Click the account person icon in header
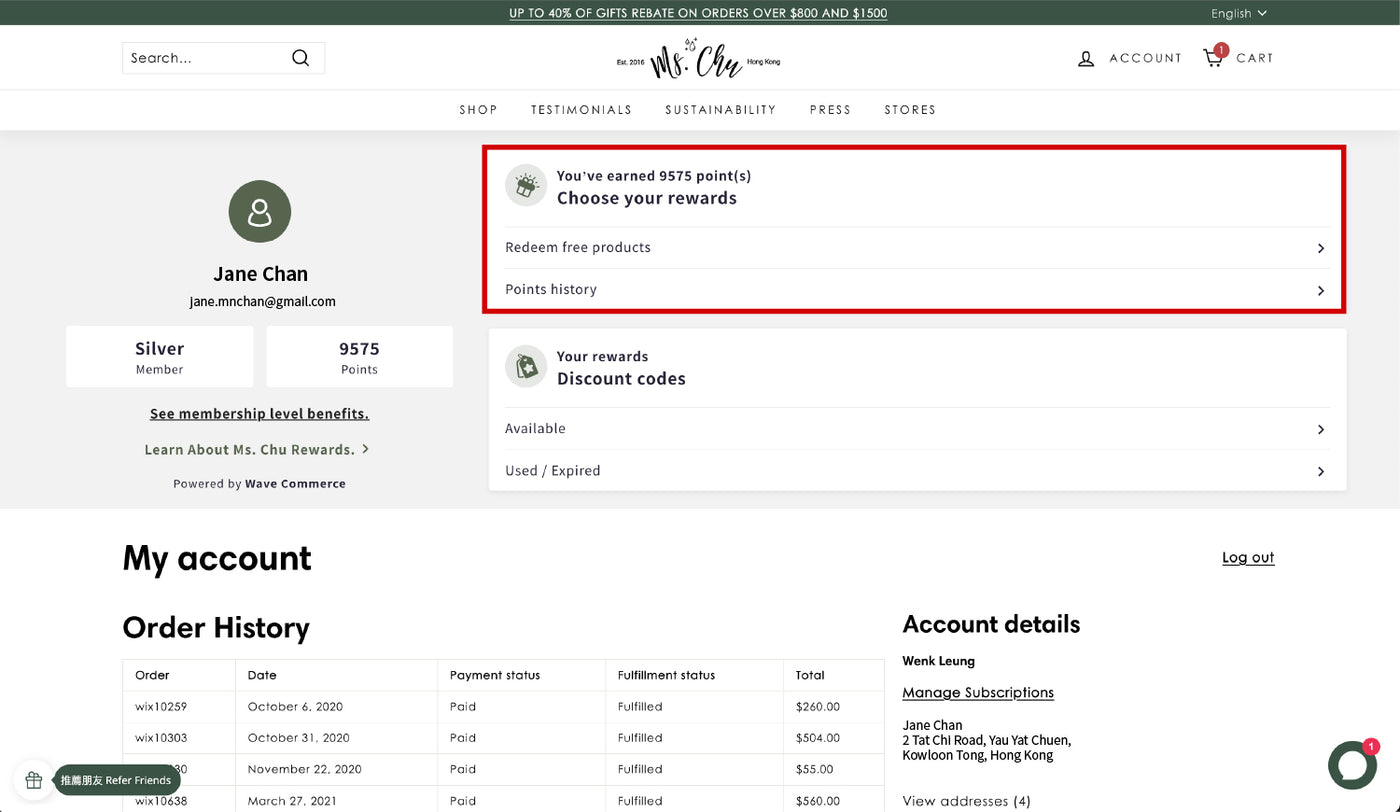 coord(1086,58)
